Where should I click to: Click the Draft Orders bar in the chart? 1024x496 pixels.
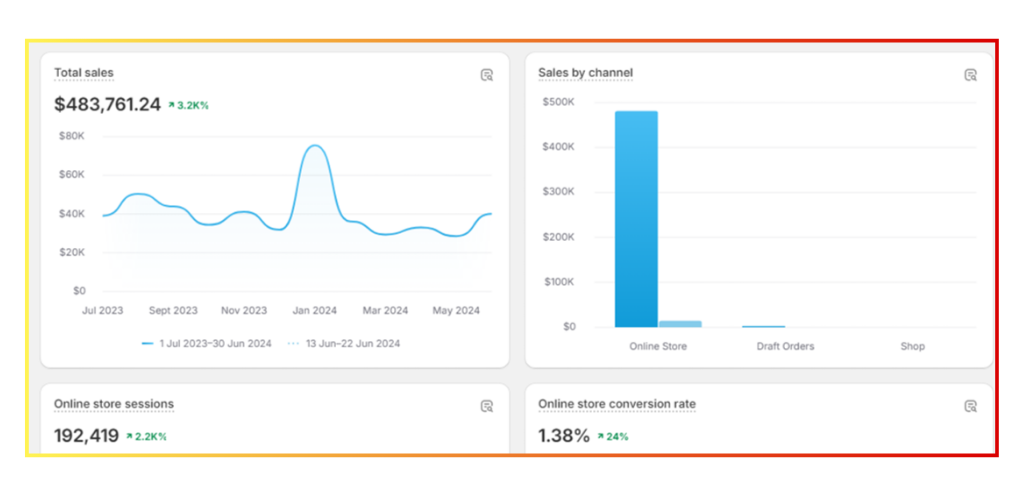[763, 326]
